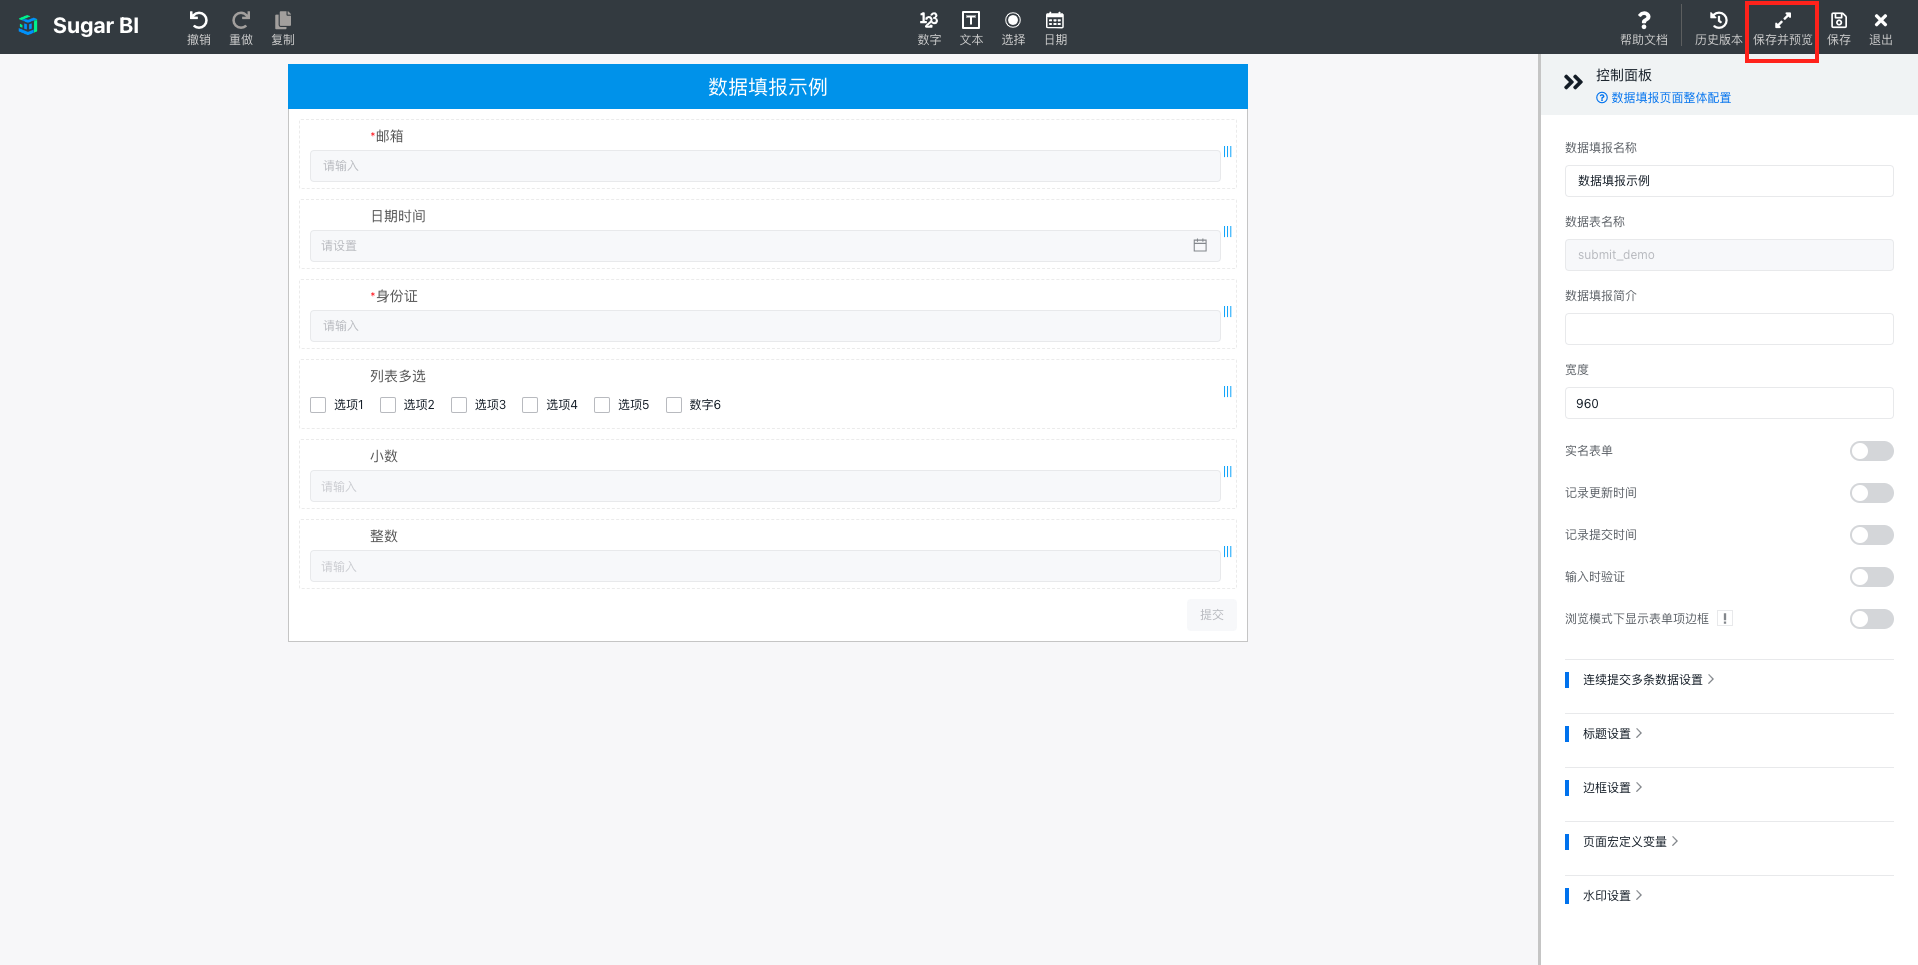The image size is (1918, 965).
Task: Click the 日期时间 date input
Action: [765, 246]
